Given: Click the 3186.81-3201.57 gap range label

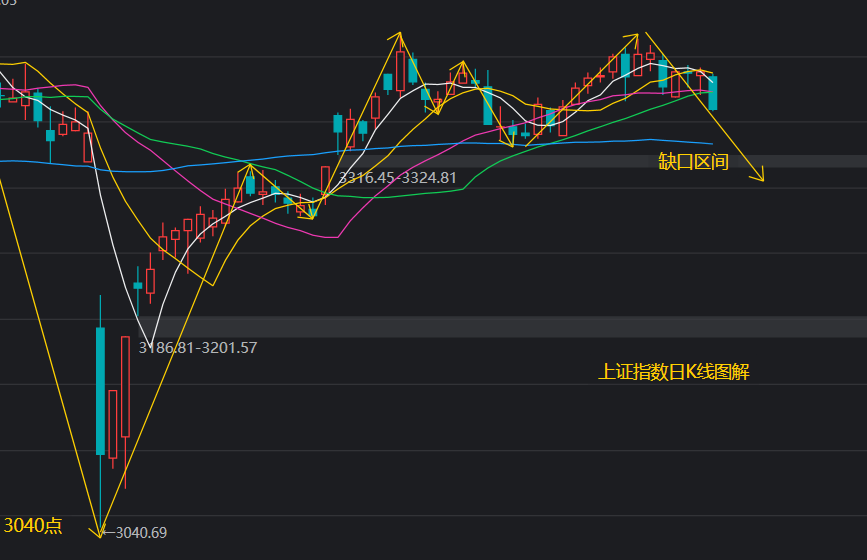Looking at the screenshot, I should [x=198, y=348].
